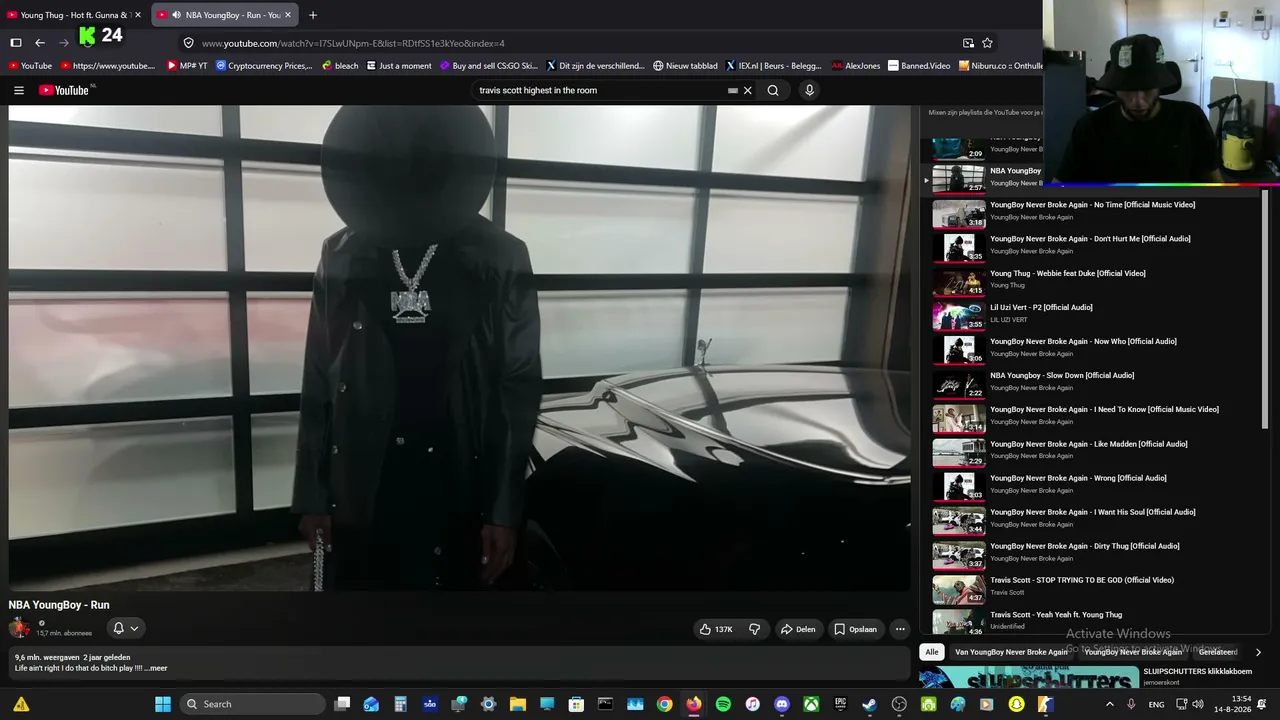Save video with the Opslaan button
Viewport: 1280px width, 720px height.
855,629
